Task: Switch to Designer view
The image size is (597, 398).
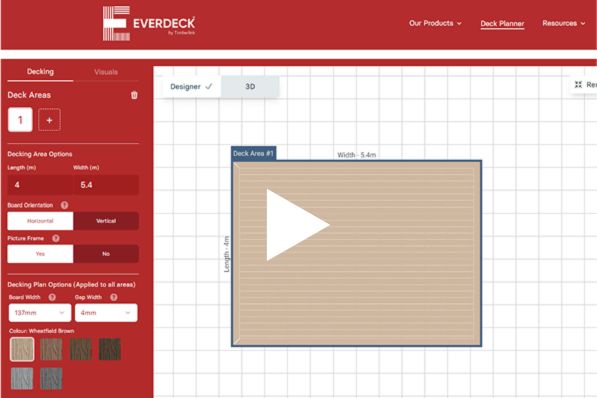Action: [x=191, y=87]
